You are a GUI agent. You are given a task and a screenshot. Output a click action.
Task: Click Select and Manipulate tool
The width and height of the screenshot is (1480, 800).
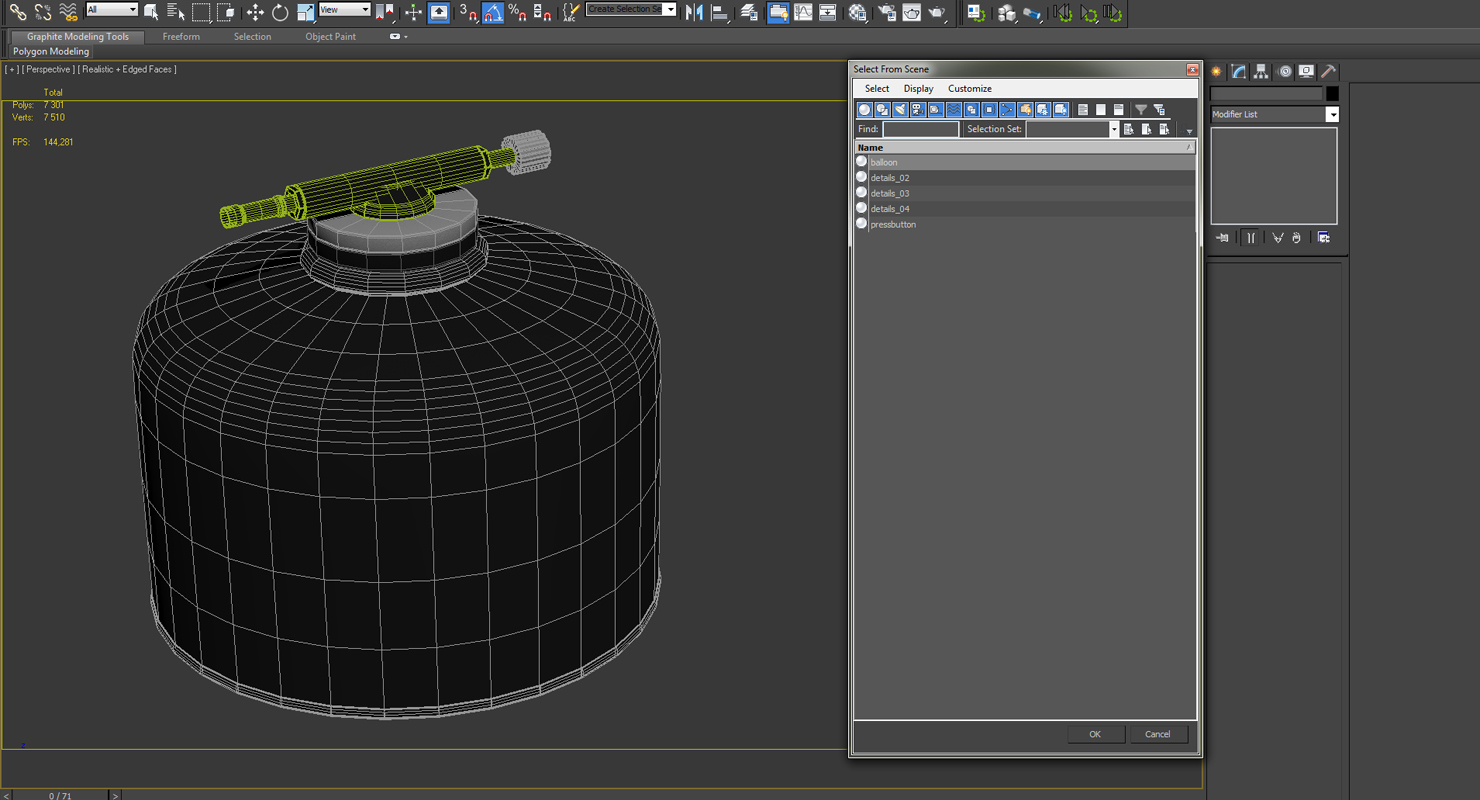(413, 12)
